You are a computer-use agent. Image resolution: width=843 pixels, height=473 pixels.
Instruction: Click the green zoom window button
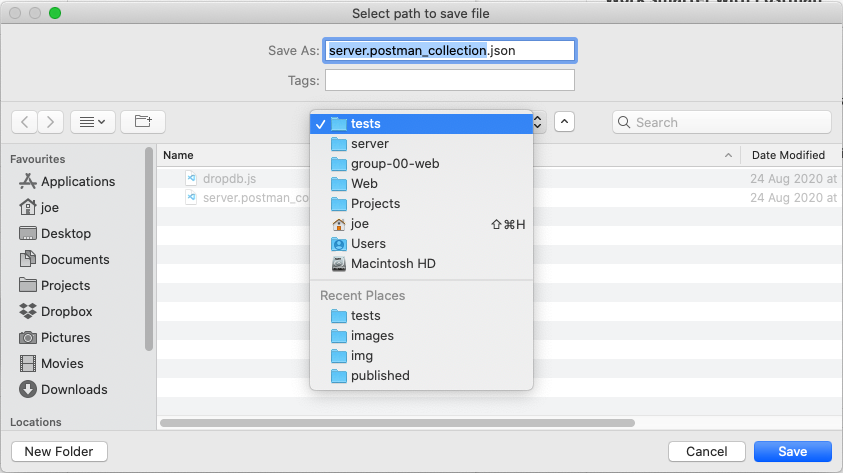(55, 13)
